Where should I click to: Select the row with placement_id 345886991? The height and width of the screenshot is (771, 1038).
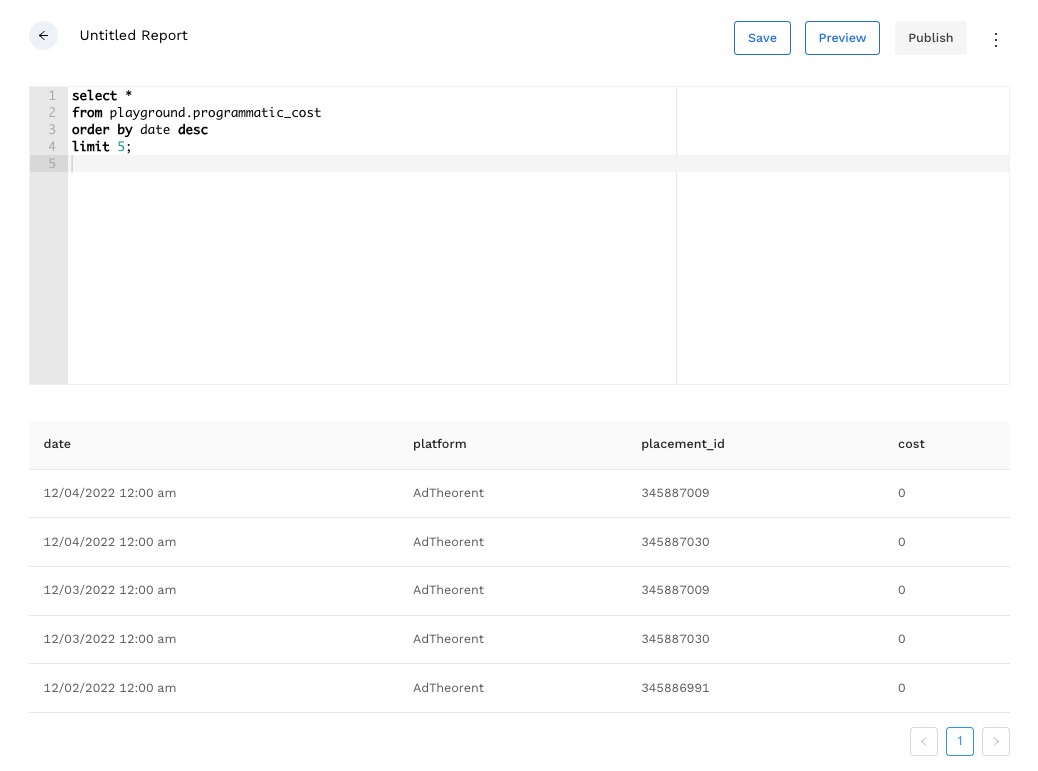pos(676,688)
